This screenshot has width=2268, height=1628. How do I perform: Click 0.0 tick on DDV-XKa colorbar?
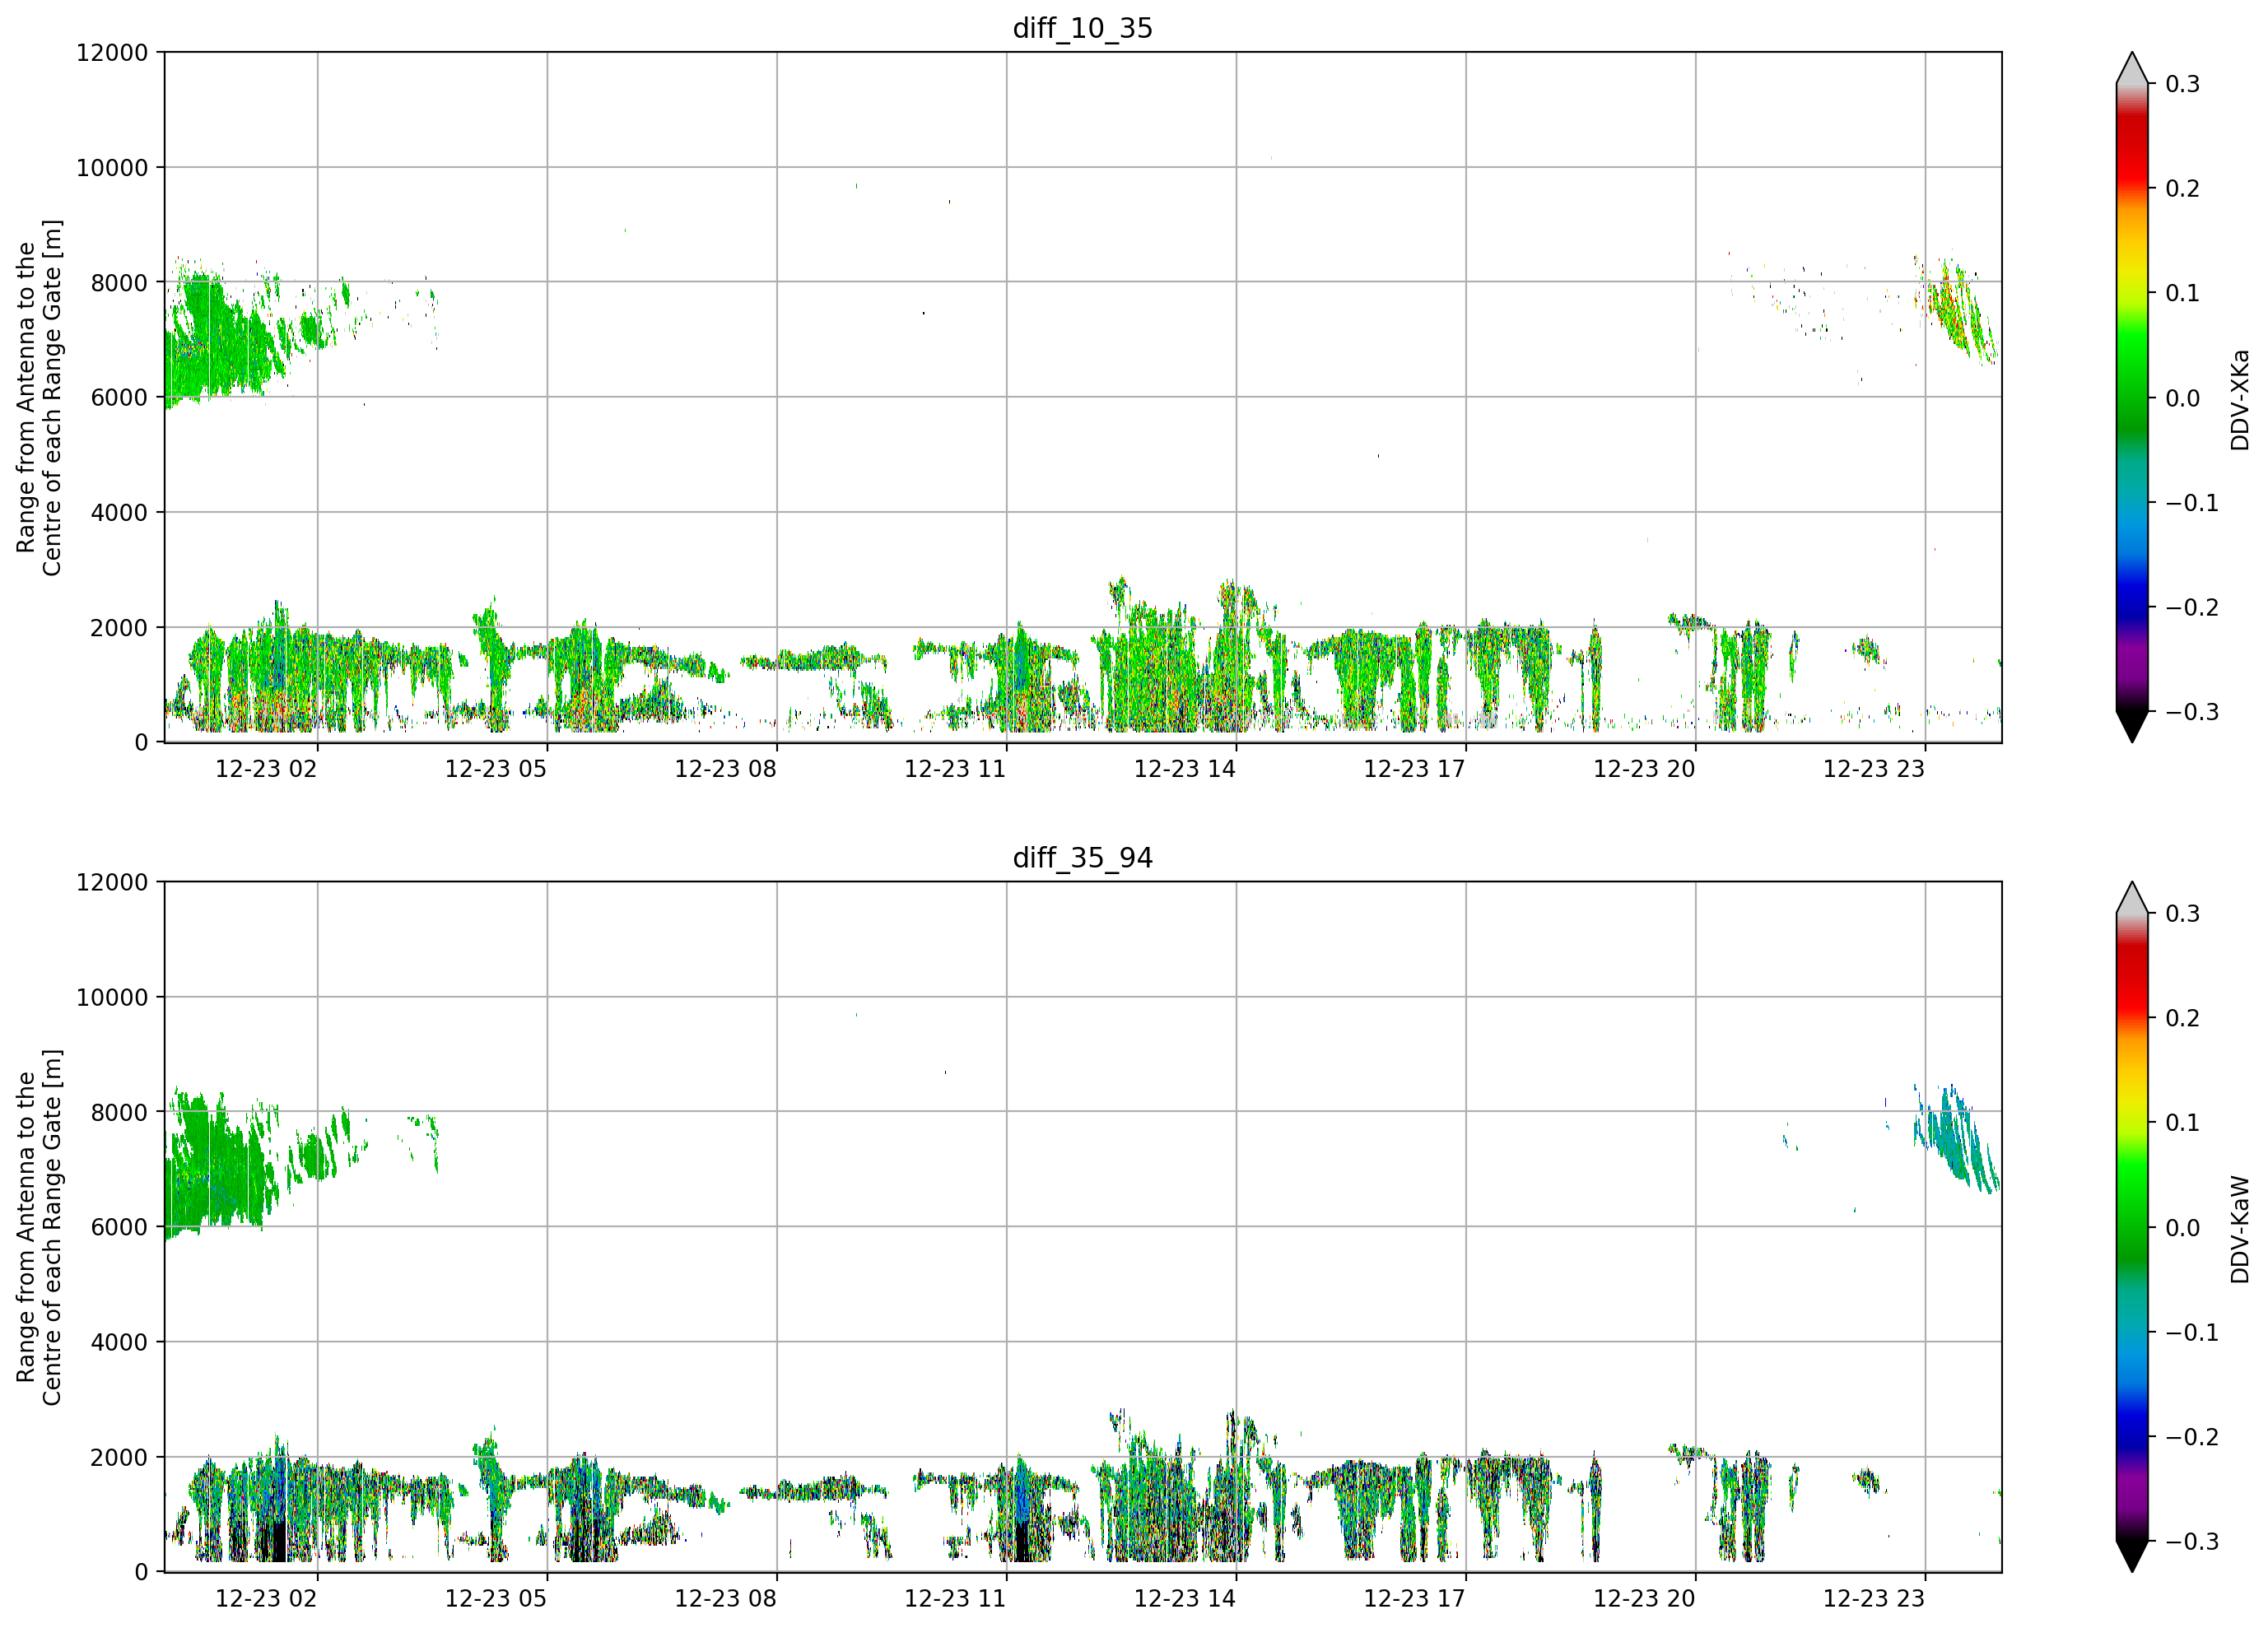point(2183,398)
